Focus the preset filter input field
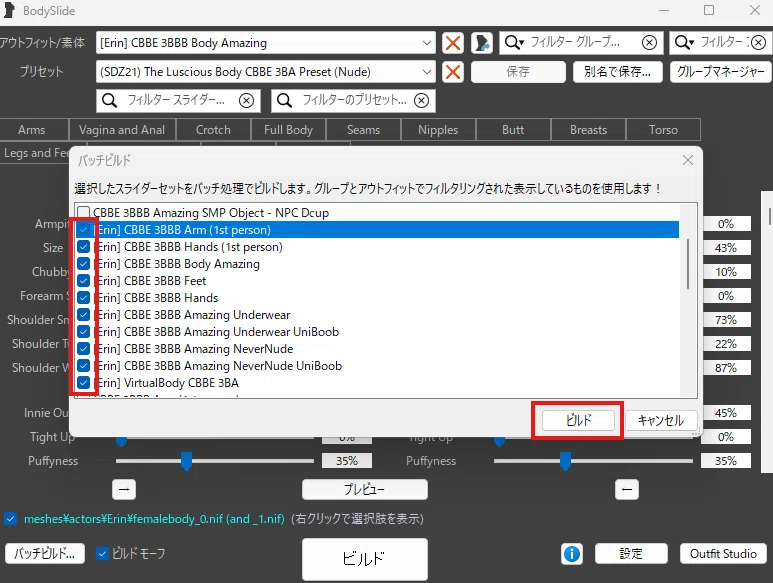 (353, 101)
